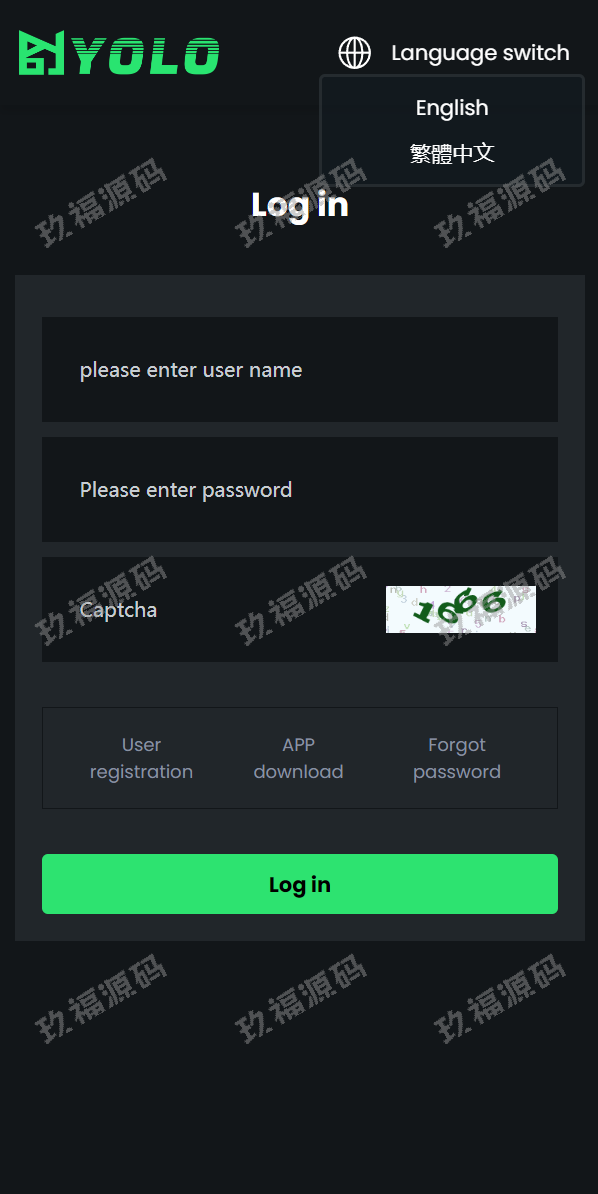
Task: Focus the user name input field
Action: (x=299, y=369)
